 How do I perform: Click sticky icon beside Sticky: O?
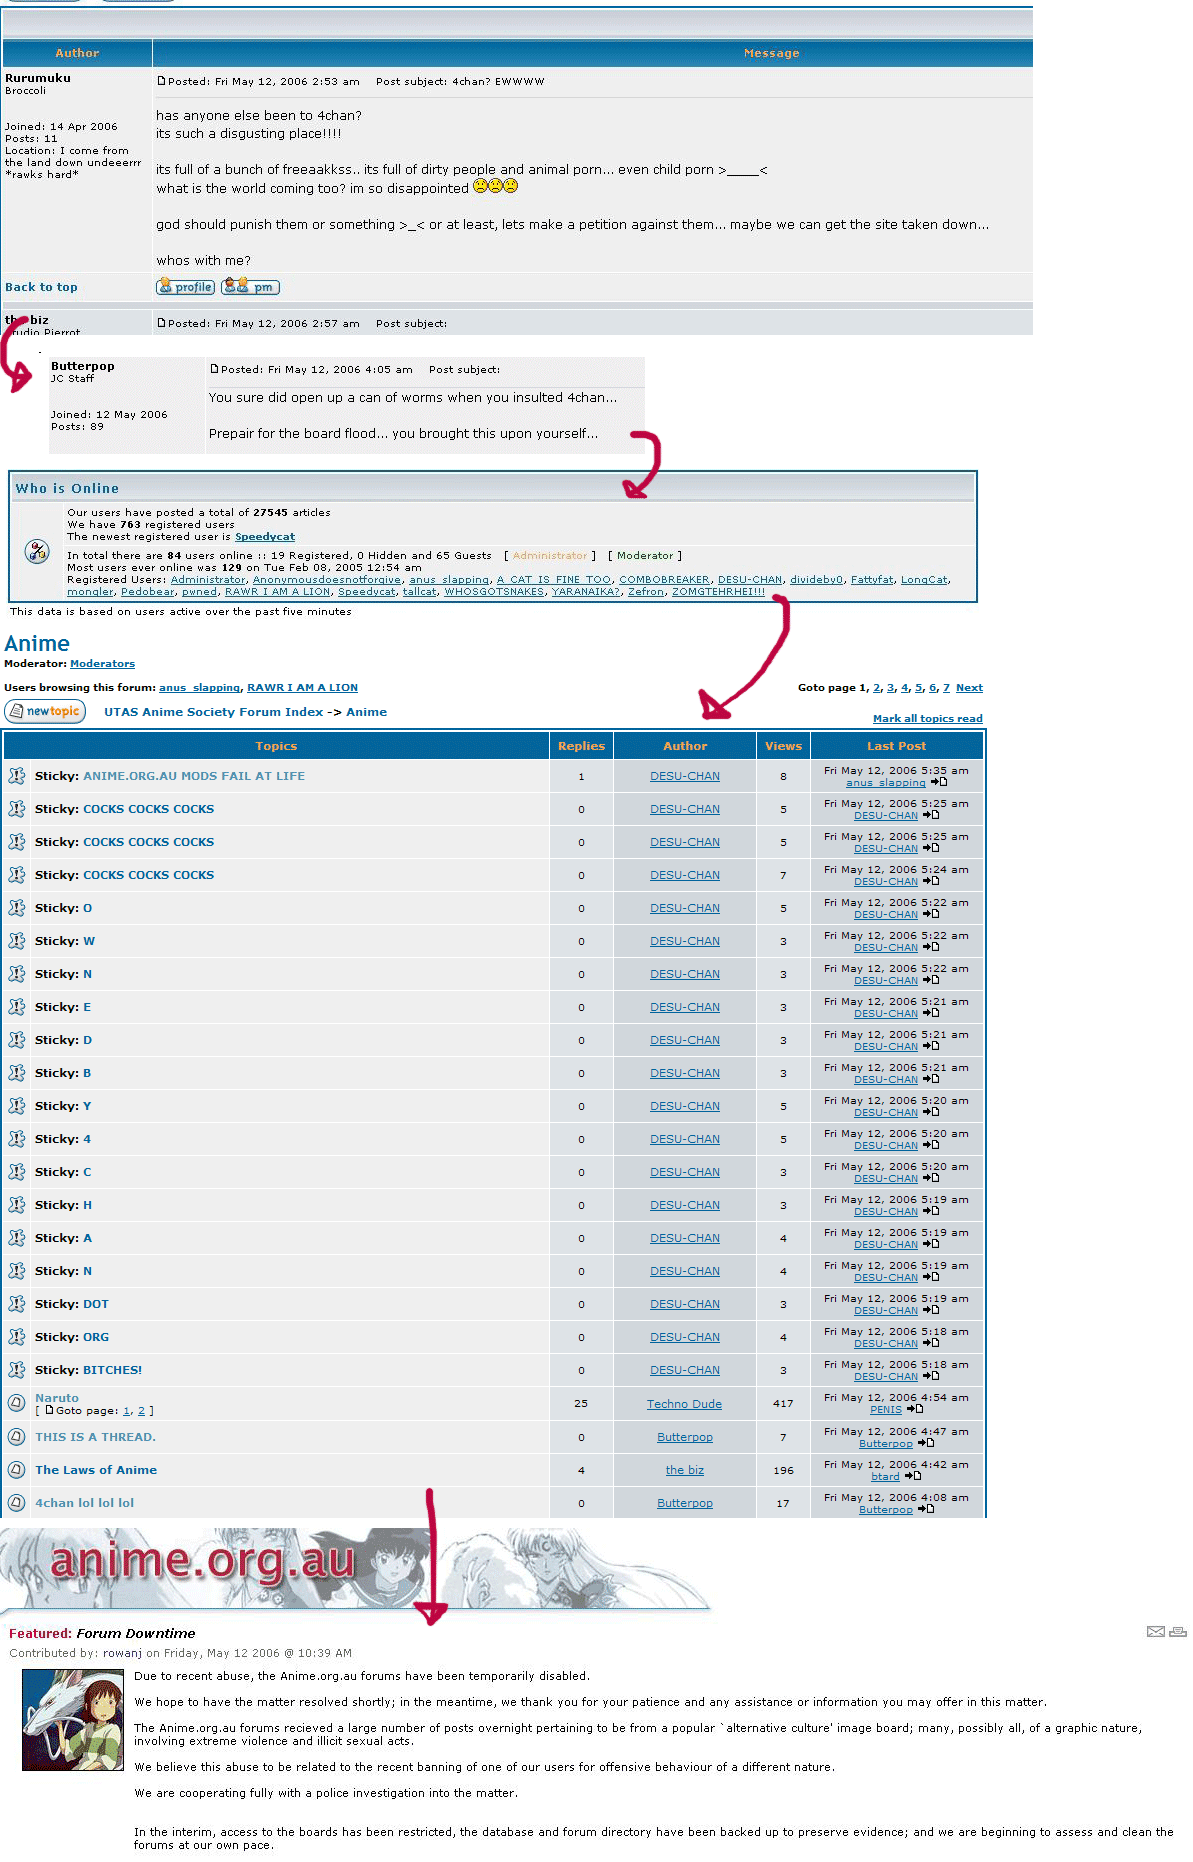pyautogui.click(x=17, y=908)
